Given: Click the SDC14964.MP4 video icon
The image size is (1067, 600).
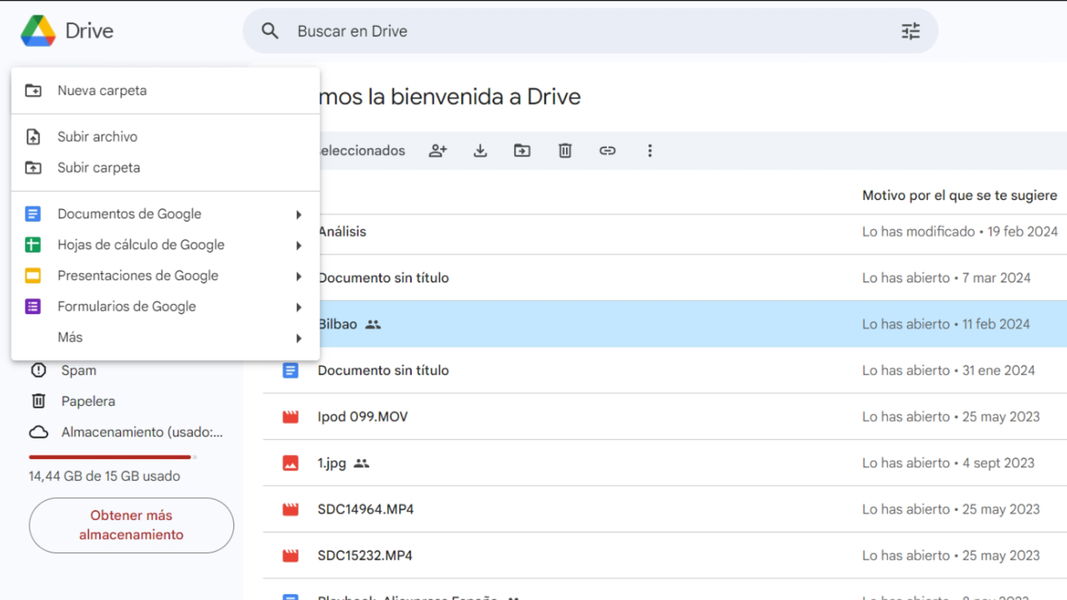Looking at the screenshot, I should (291, 509).
